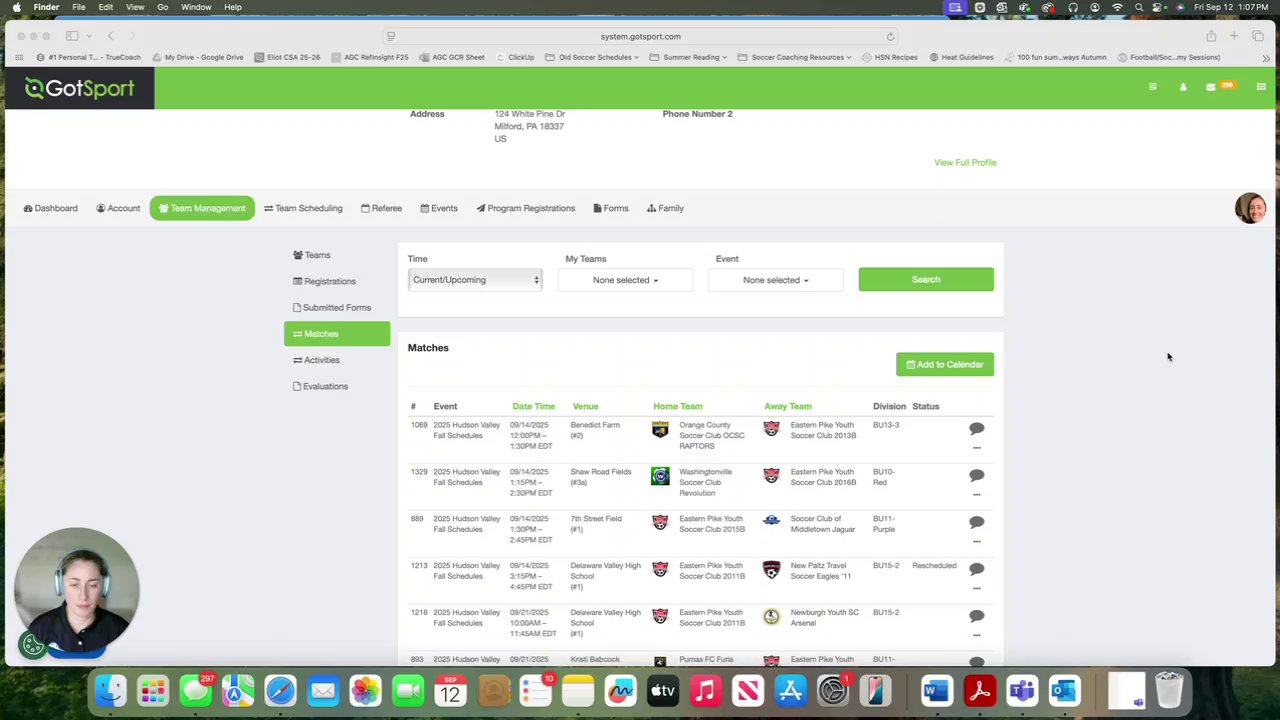1280x720 pixels.
Task: Open the Family tab
Action: coord(665,208)
